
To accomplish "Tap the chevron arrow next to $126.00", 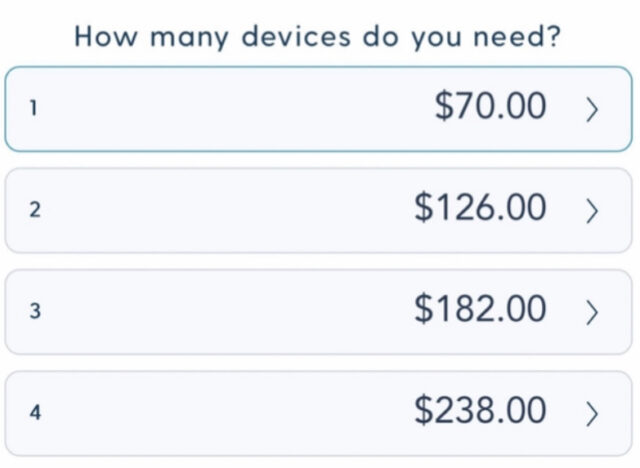I will (592, 211).
